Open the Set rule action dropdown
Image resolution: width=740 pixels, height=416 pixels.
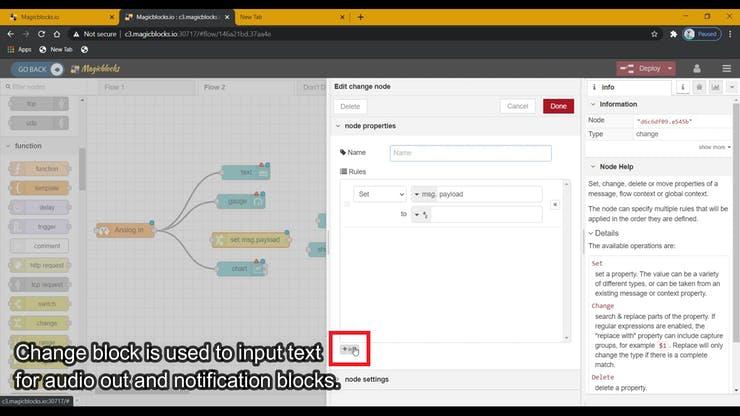[380, 194]
